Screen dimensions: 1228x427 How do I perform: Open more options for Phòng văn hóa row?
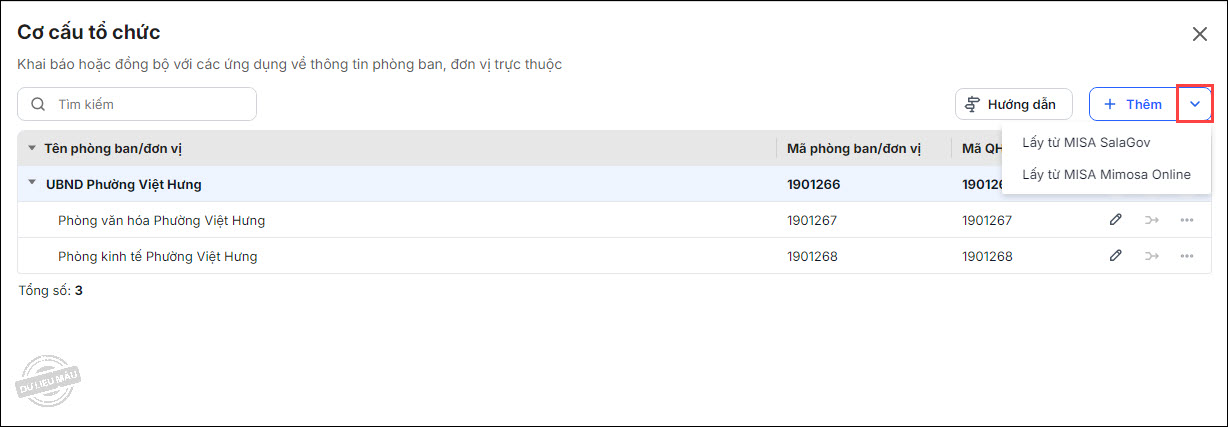click(x=1187, y=220)
